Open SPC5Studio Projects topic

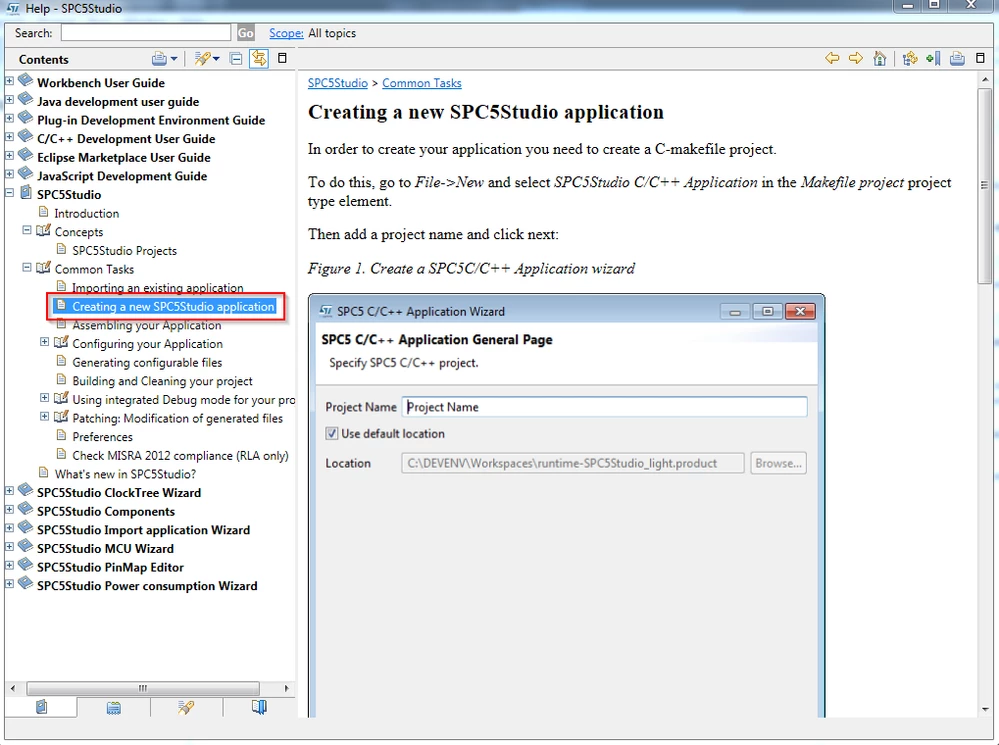pyautogui.click(x=124, y=250)
